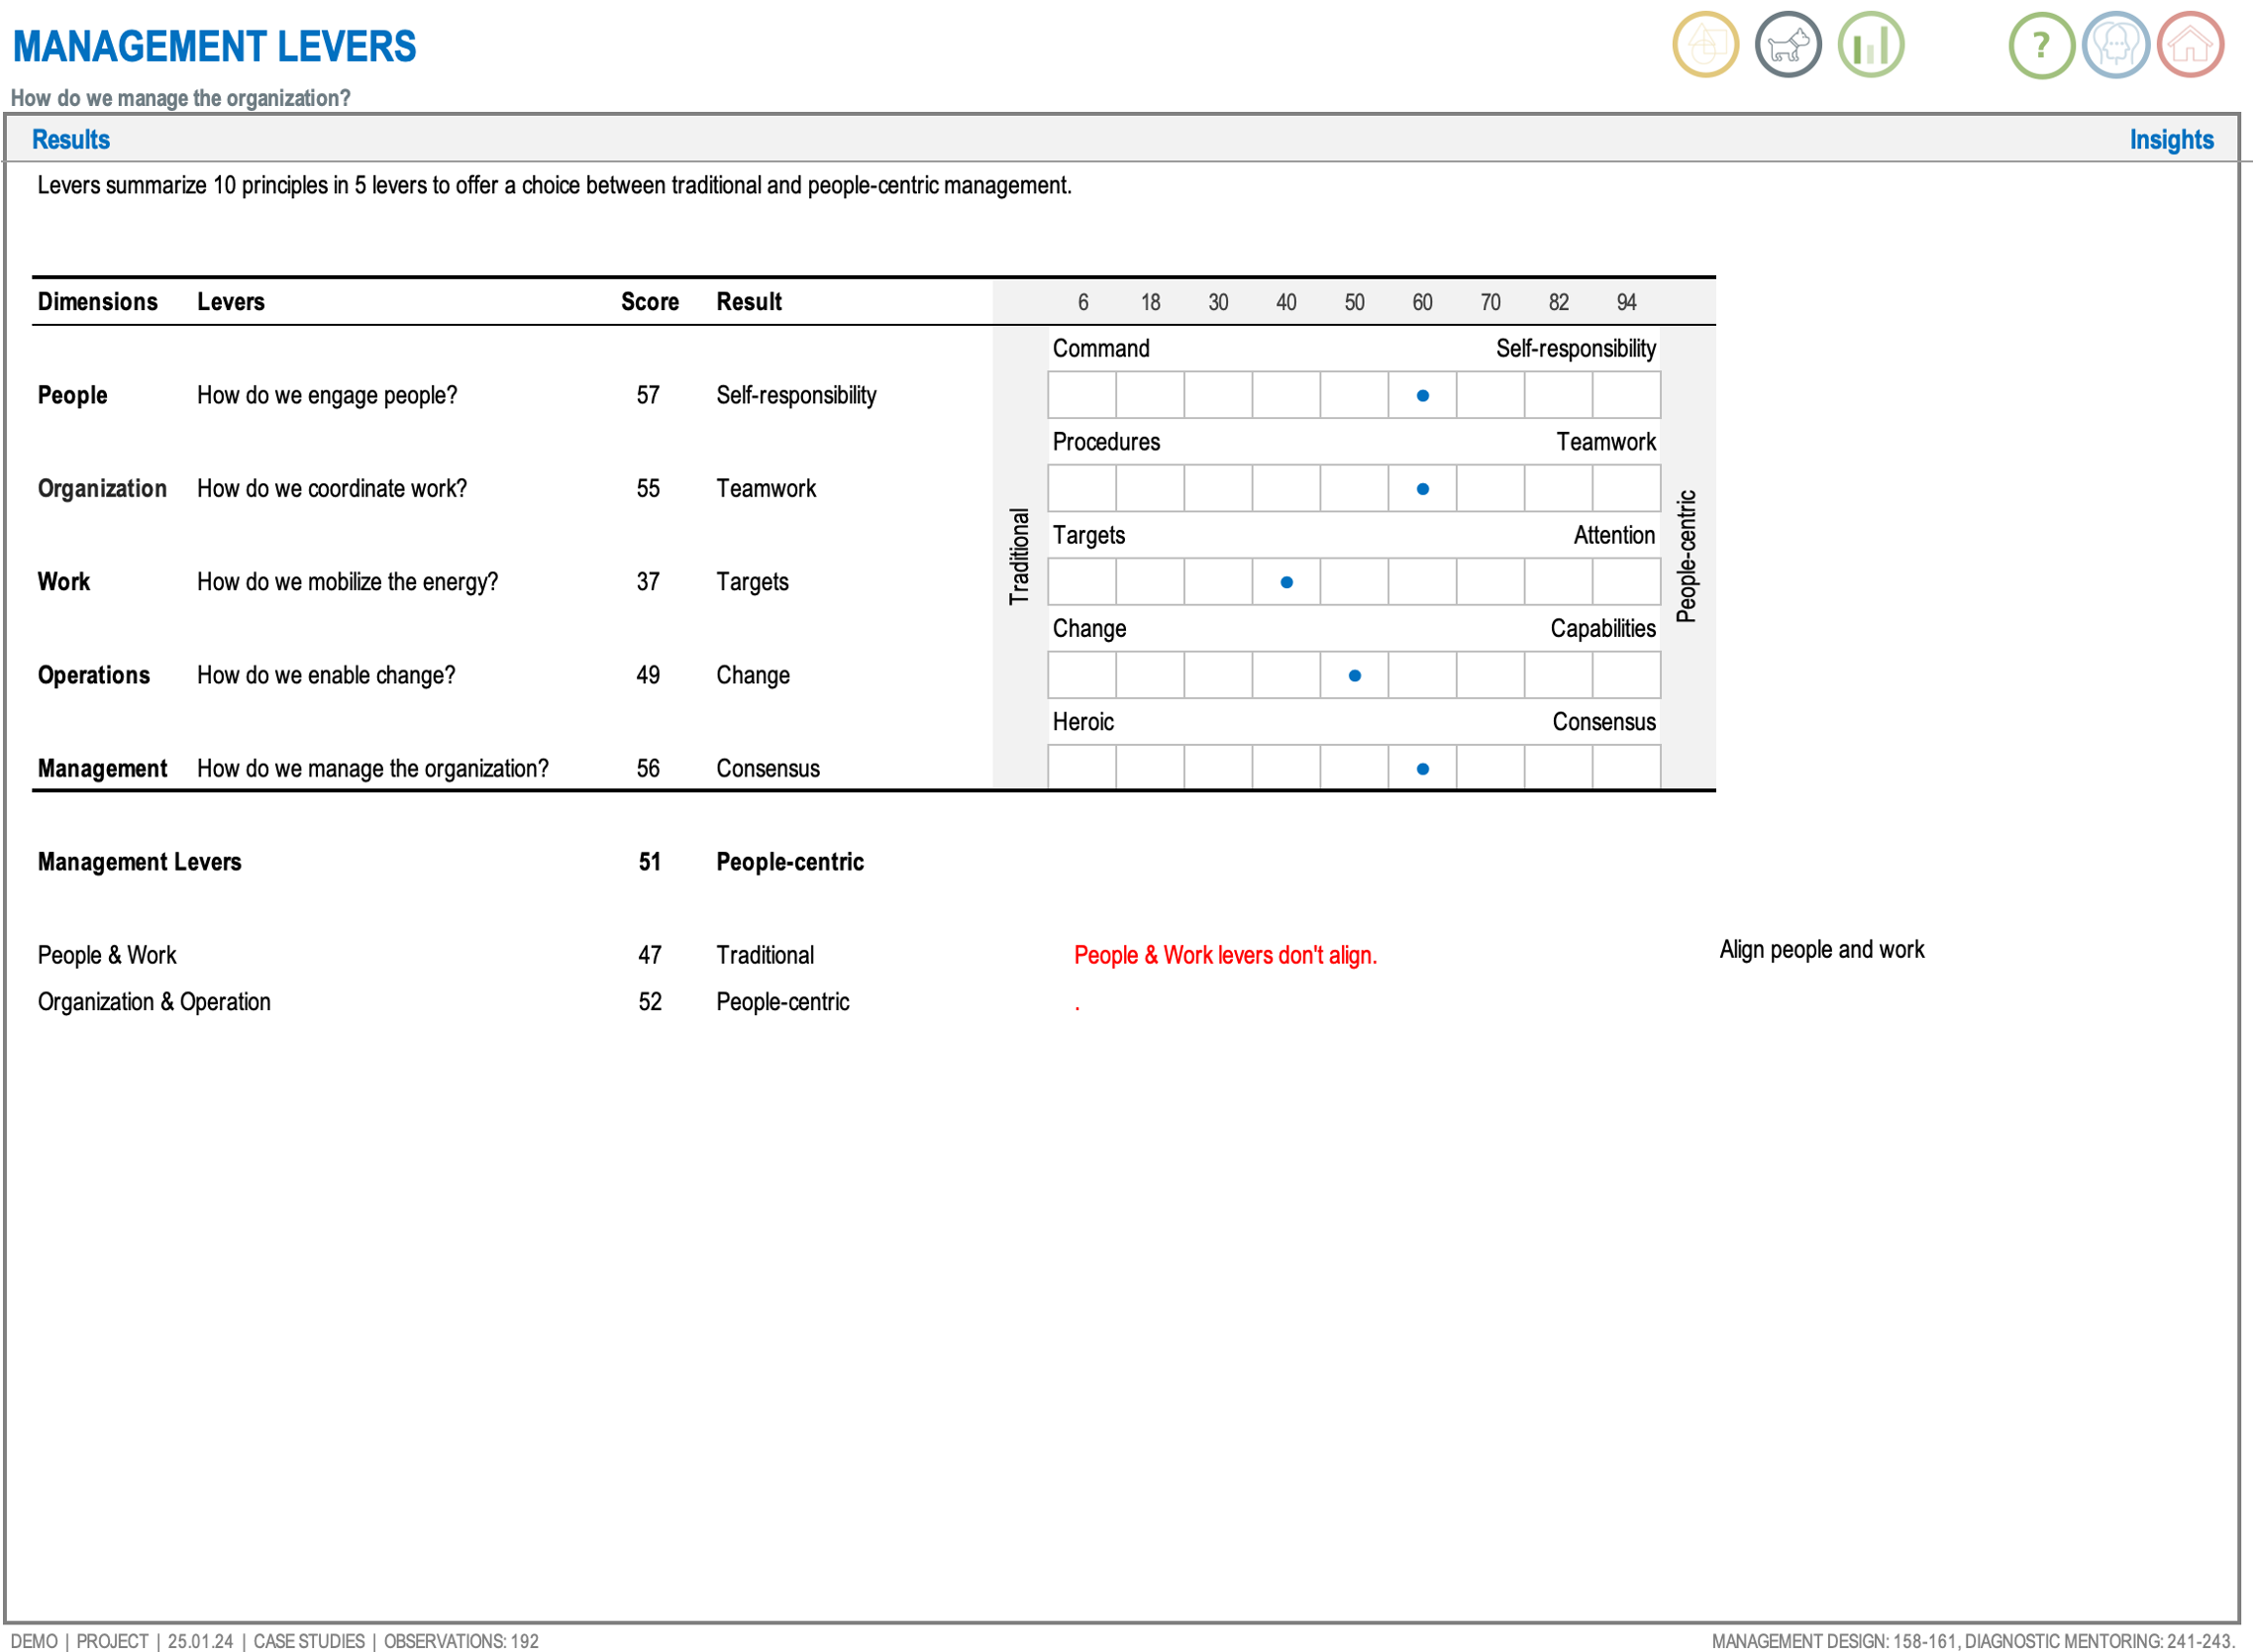Image resolution: width=2254 pixels, height=1652 pixels.
Task: Click the vertical People-centric axis label
Action: pyautogui.click(x=1686, y=557)
